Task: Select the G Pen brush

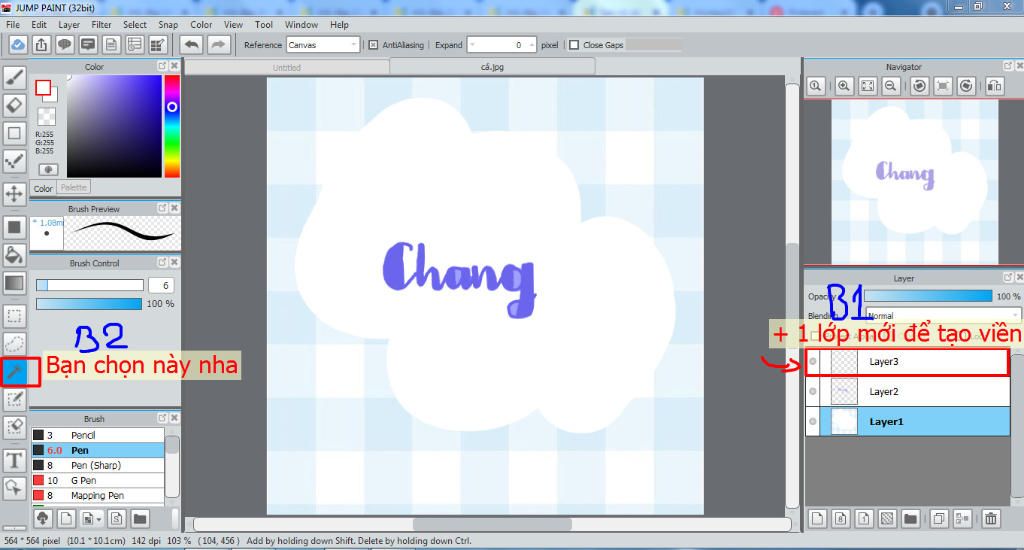Action: (x=98, y=480)
